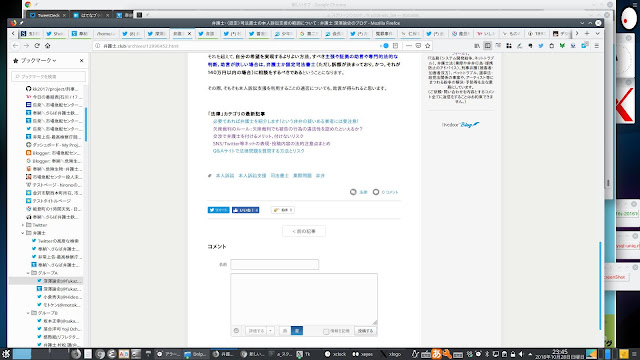640x360 pixels.
Task: Open the livedoor Blog logo link
Action: pyautogui.click(x=461, y=124)
